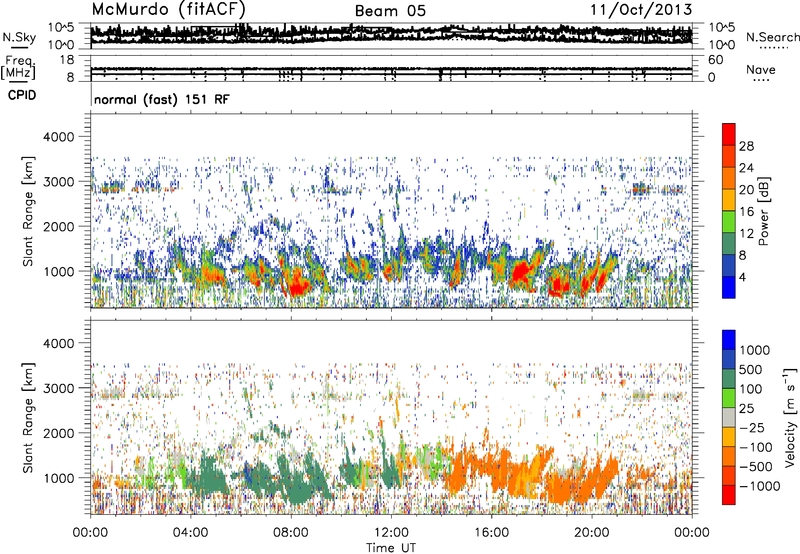Screen dimensions: 800x554
Task: Click '4000' on the power panel range axis
Action: [58, 137]
